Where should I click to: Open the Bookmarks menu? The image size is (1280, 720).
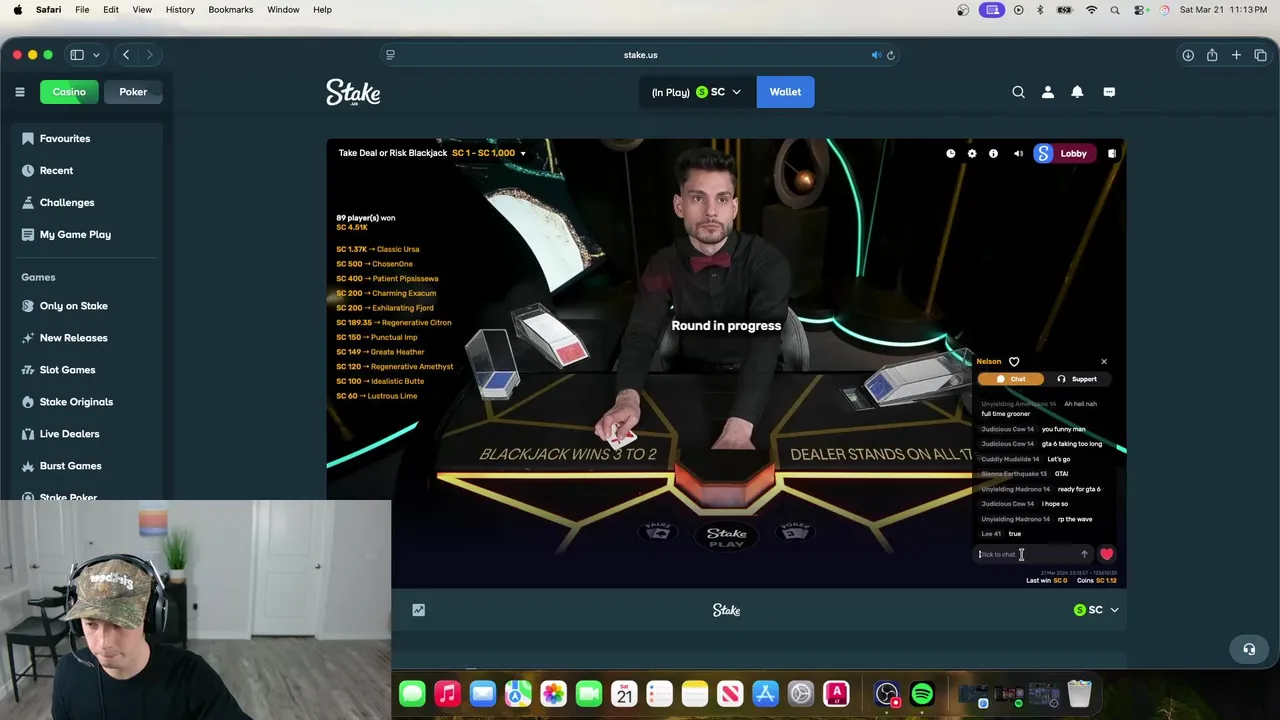(x=231, y=10)
